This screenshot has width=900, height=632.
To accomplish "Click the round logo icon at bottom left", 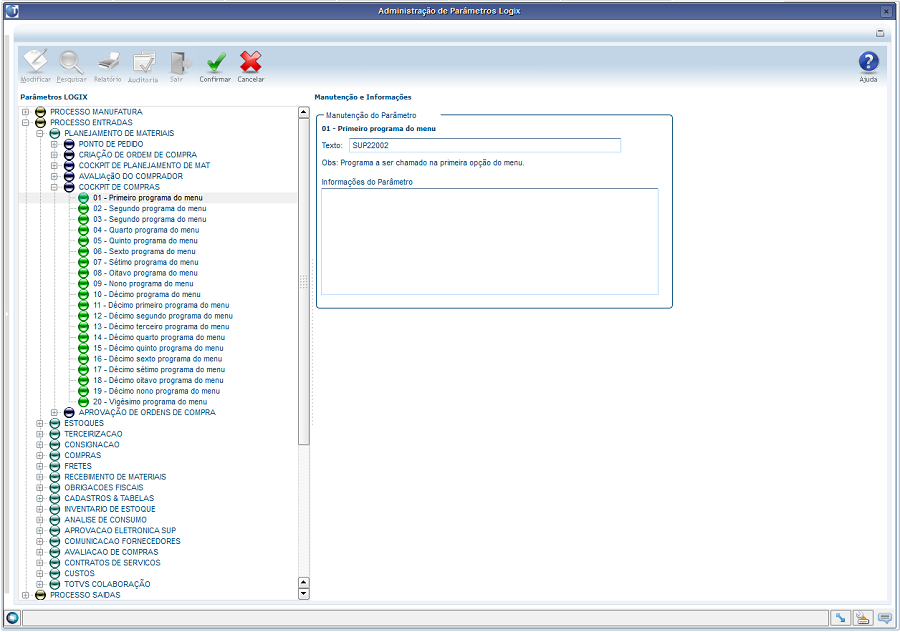I will (12, 618).
